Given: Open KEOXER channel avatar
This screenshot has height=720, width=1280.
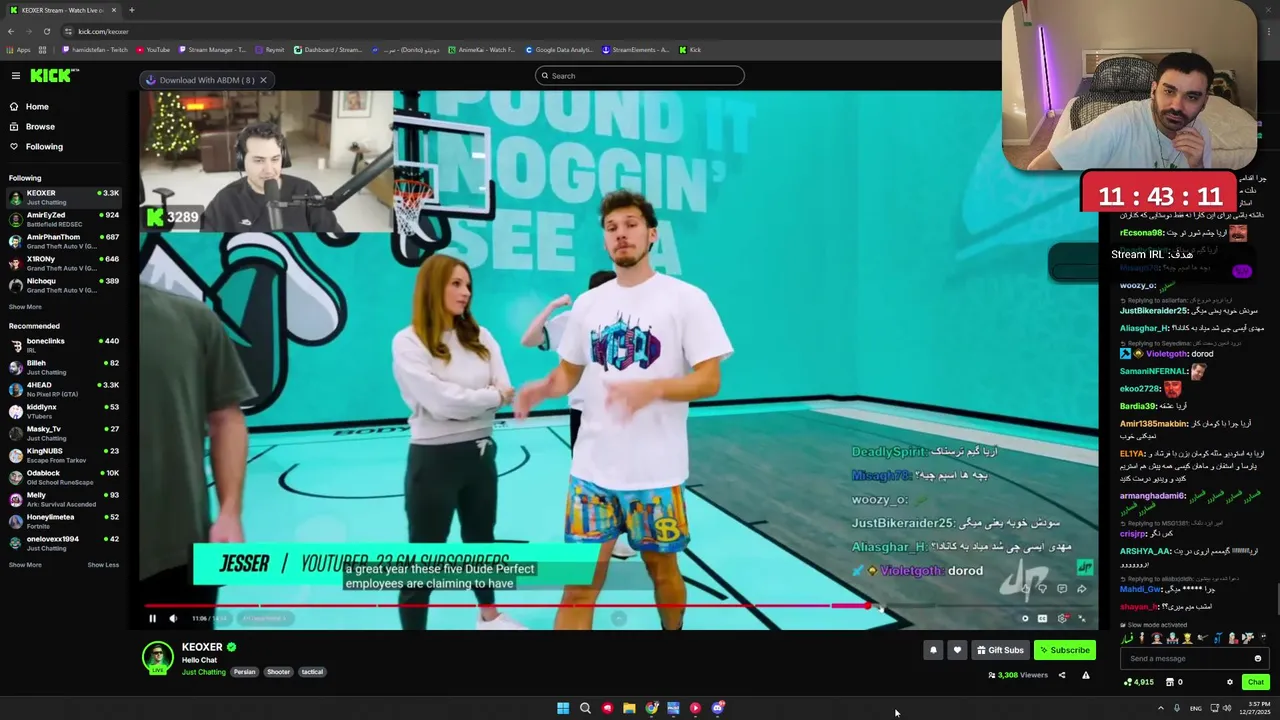Looking at the screenshot, I should pyautogui.click(x=157, y=657).
